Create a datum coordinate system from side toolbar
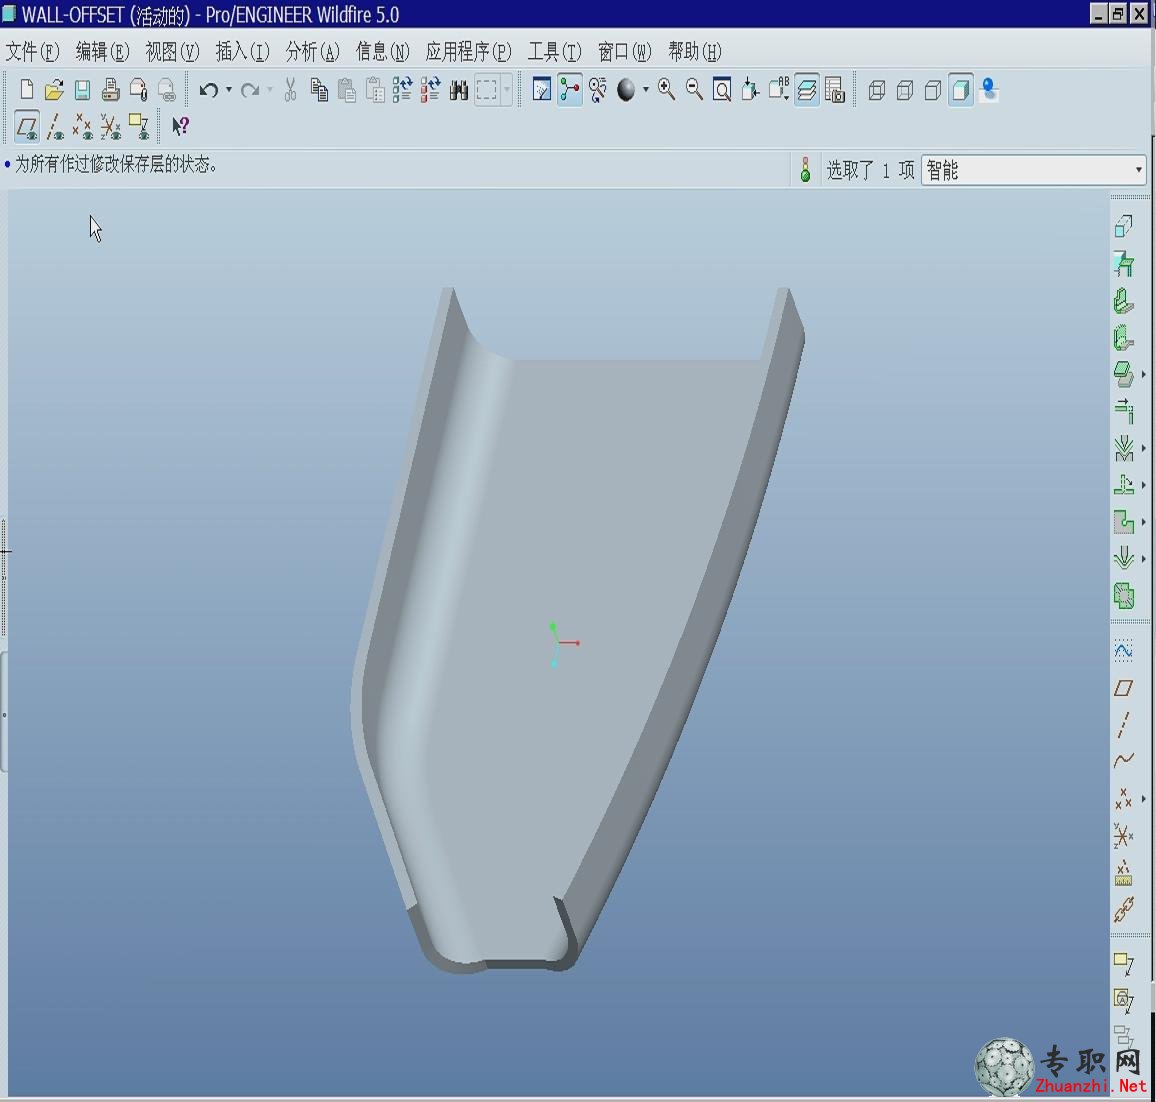Image resolution: width=1156 pixels, height=1102 pixels. coord(1123,836)
